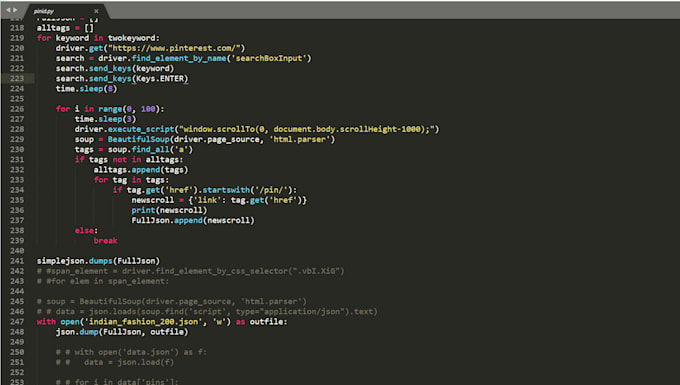Click 'simplejson.dumps(FullJson)' line
Viewport: 680px width, 385px height.
click(x=98, y=261)
